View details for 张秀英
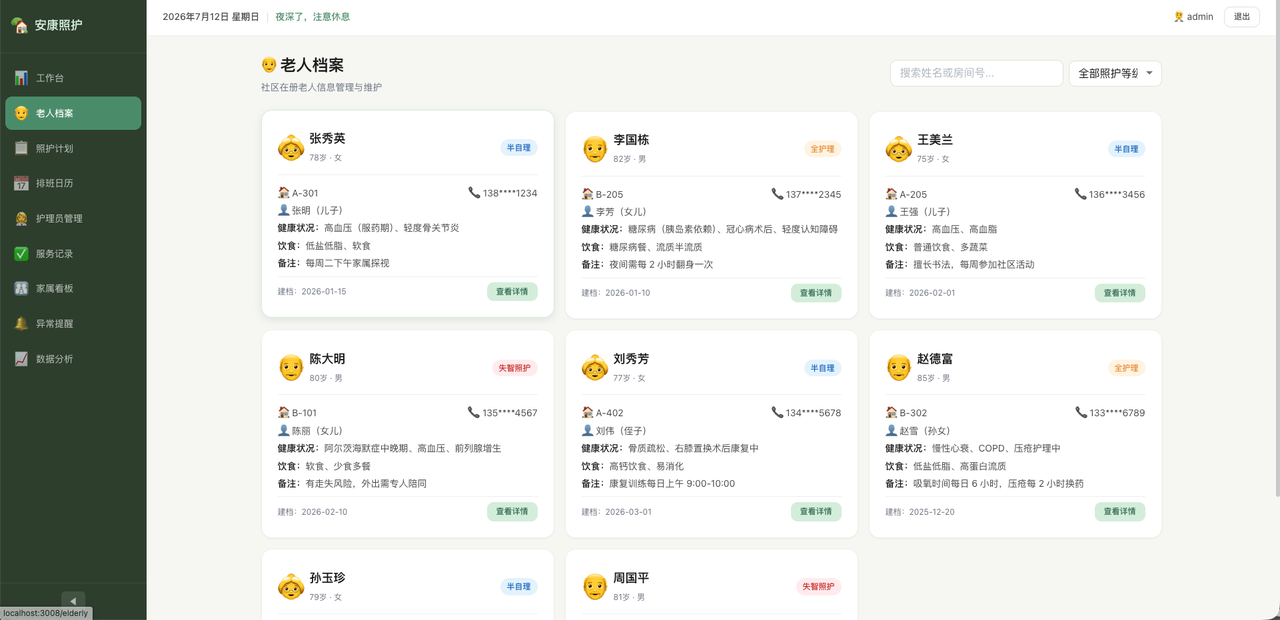 [x=512, y=292]
